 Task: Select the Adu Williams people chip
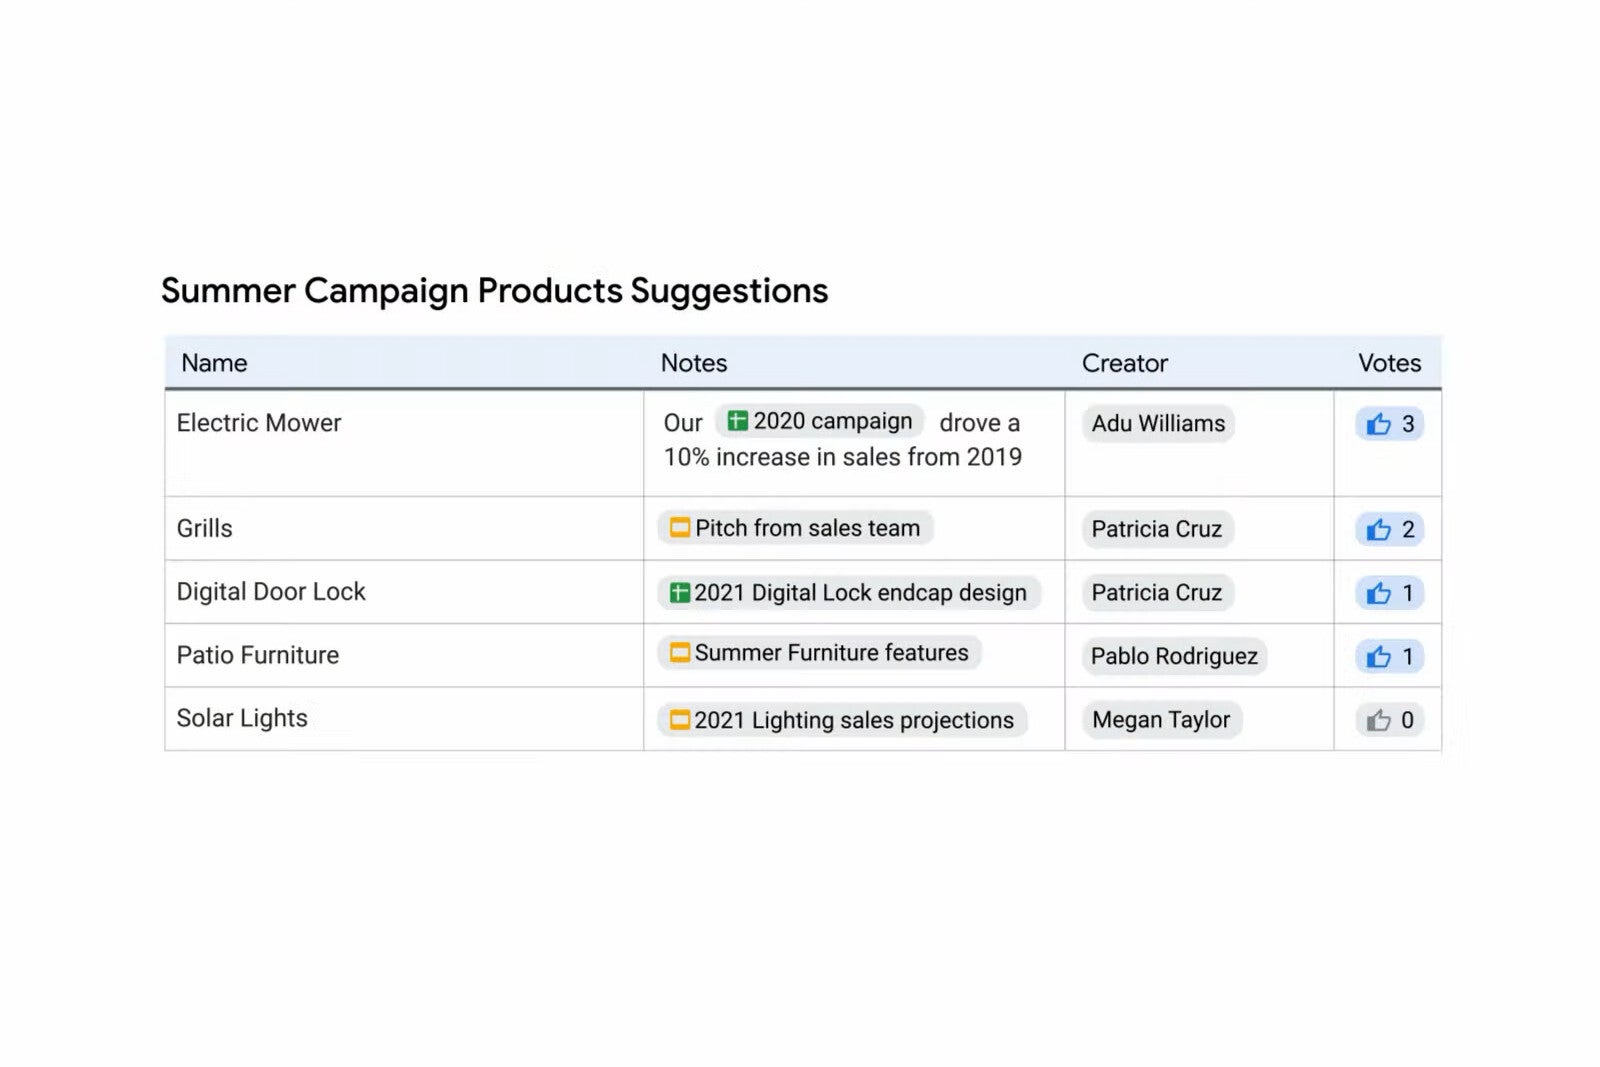click(1158, 423)
